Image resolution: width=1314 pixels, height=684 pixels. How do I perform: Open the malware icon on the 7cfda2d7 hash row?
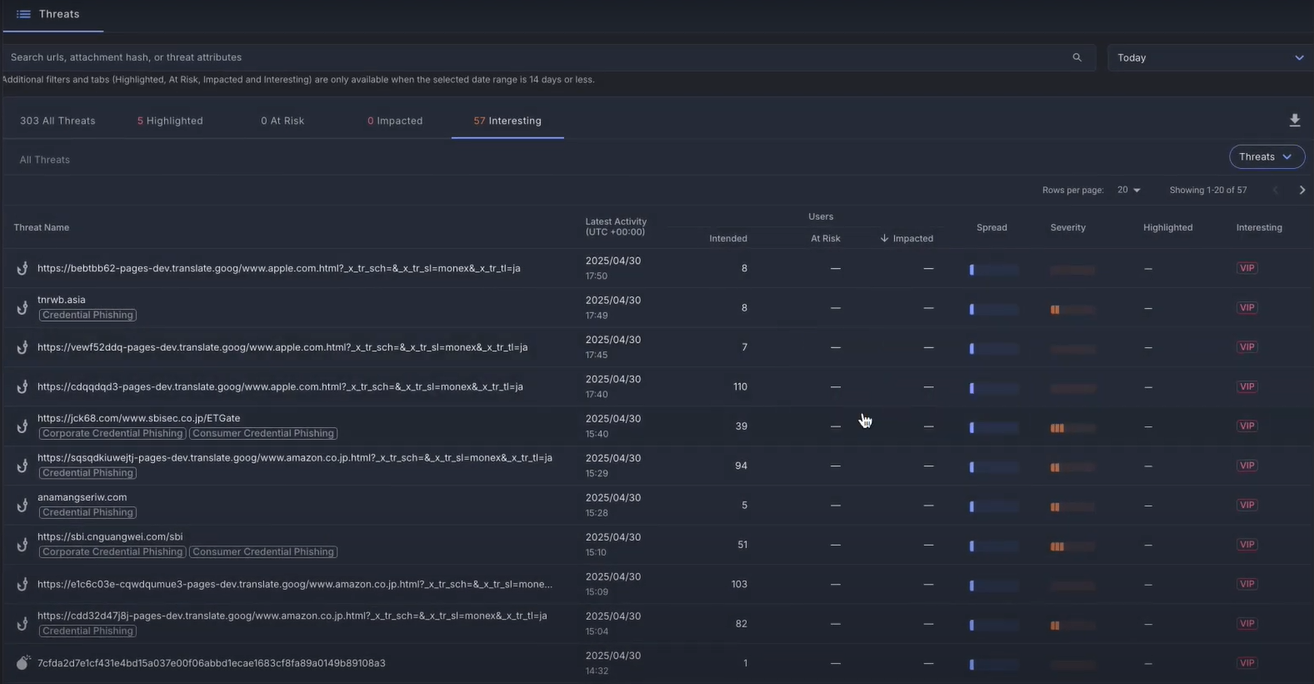pyautogui.click(x=21, y=662)
